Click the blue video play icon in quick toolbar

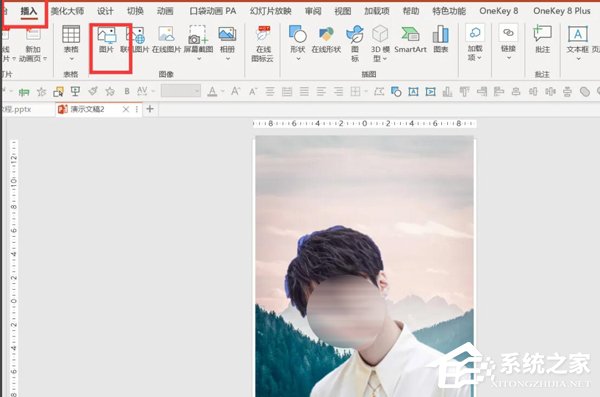tap(430, 91)
